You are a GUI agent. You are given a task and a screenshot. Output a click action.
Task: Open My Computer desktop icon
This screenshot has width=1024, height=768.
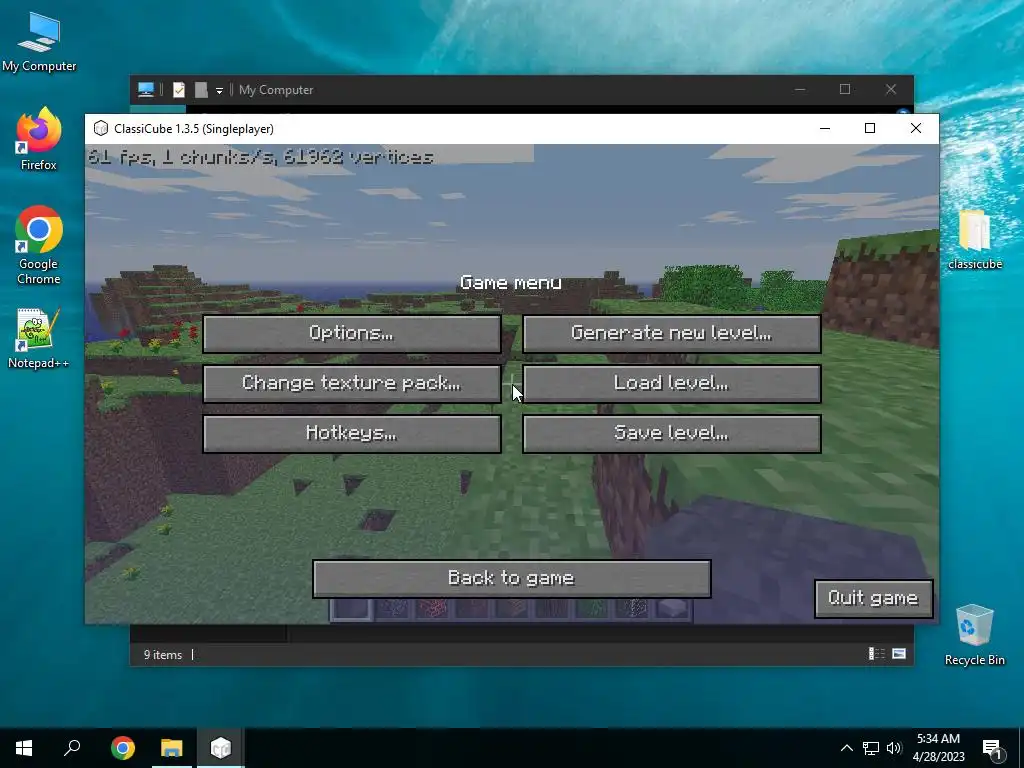click(x=39, y=42)
